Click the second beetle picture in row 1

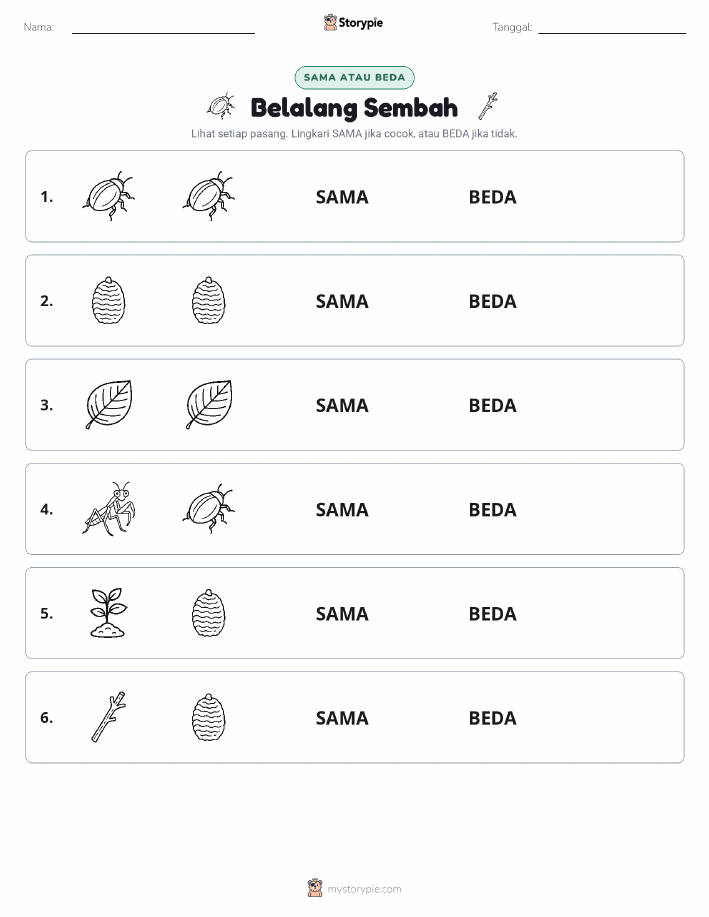(x=209, y=196)
